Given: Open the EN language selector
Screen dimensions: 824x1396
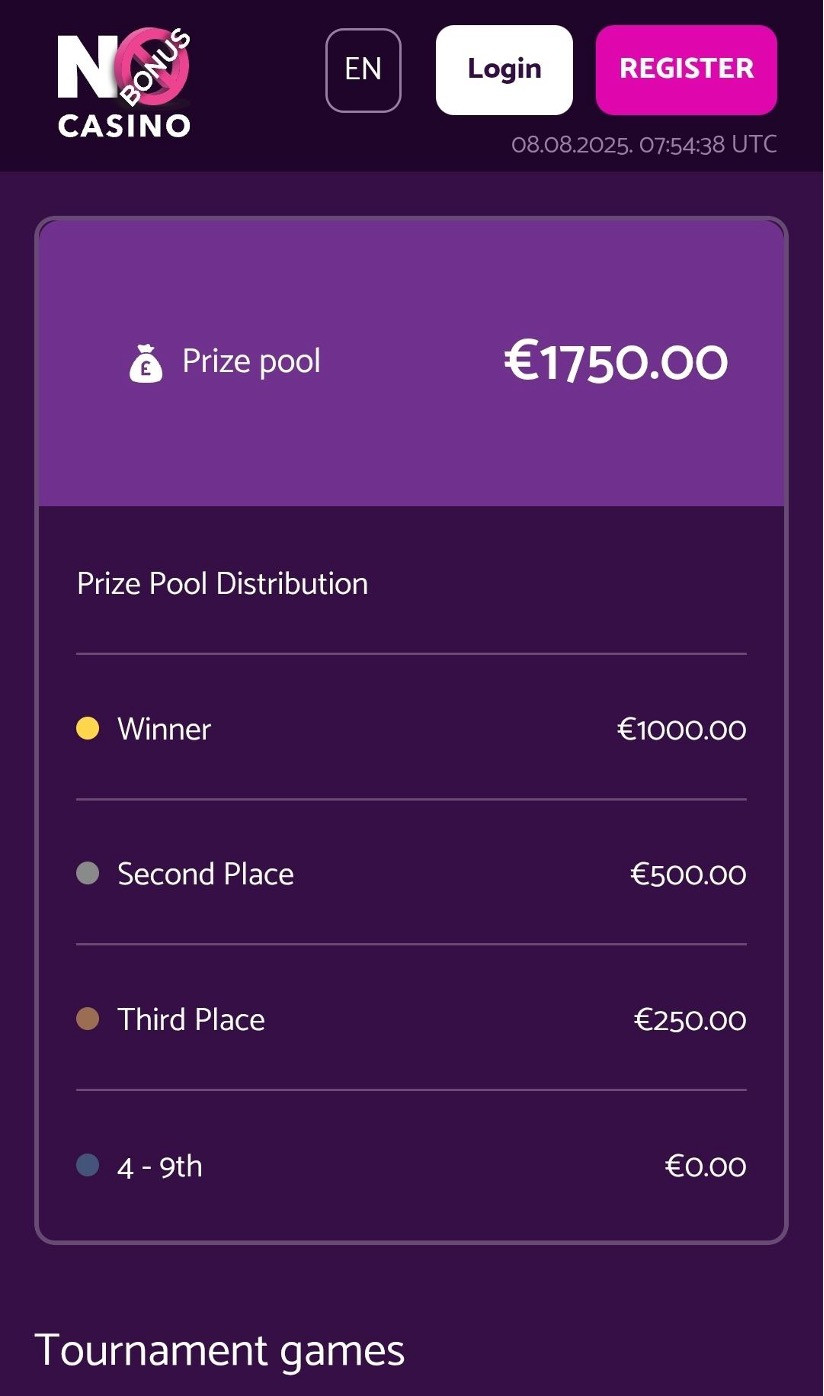Looking at the screenshot, I should pos(363,70).
